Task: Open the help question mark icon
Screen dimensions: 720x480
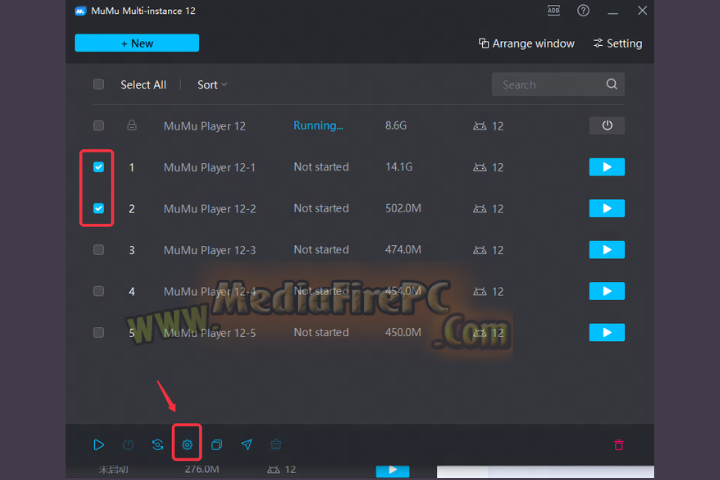Action: 583,11
